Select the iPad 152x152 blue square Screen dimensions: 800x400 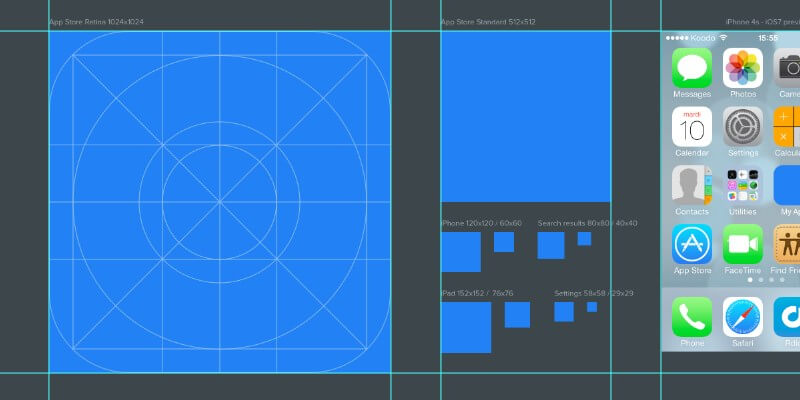[x=466, y=327]
